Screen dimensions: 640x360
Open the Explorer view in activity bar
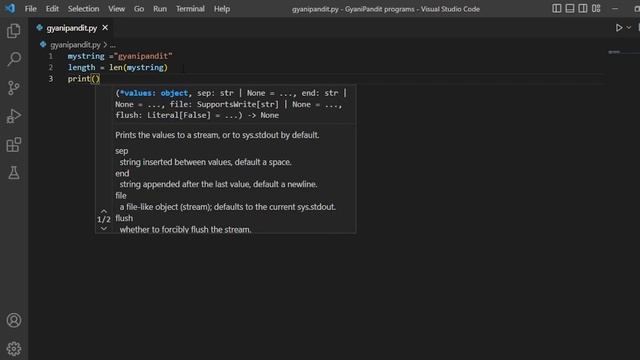(x=13, y=31)
